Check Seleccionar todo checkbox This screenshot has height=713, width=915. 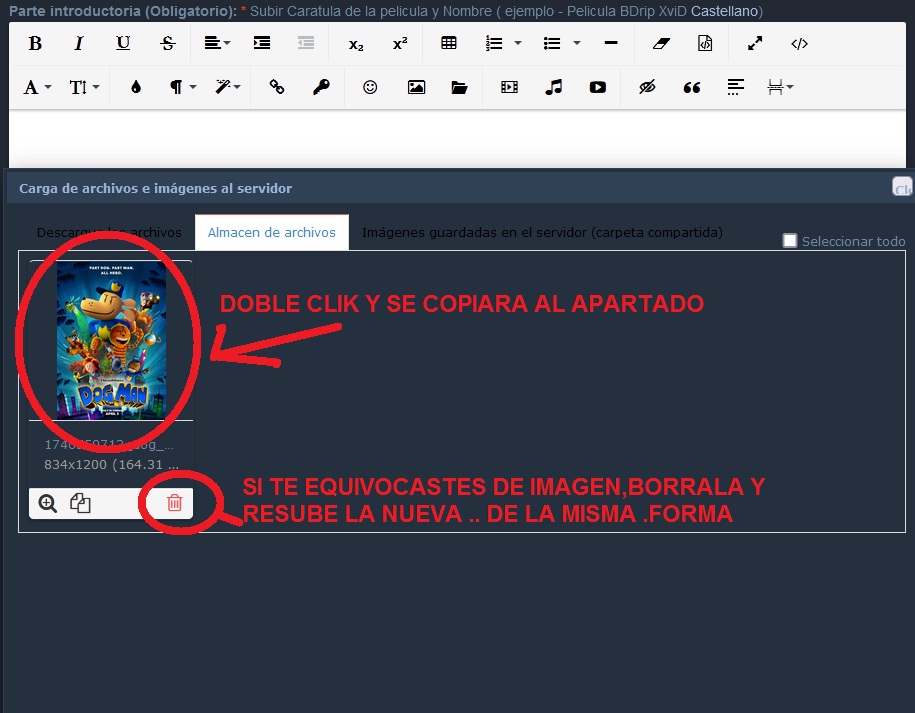[790, 240]
